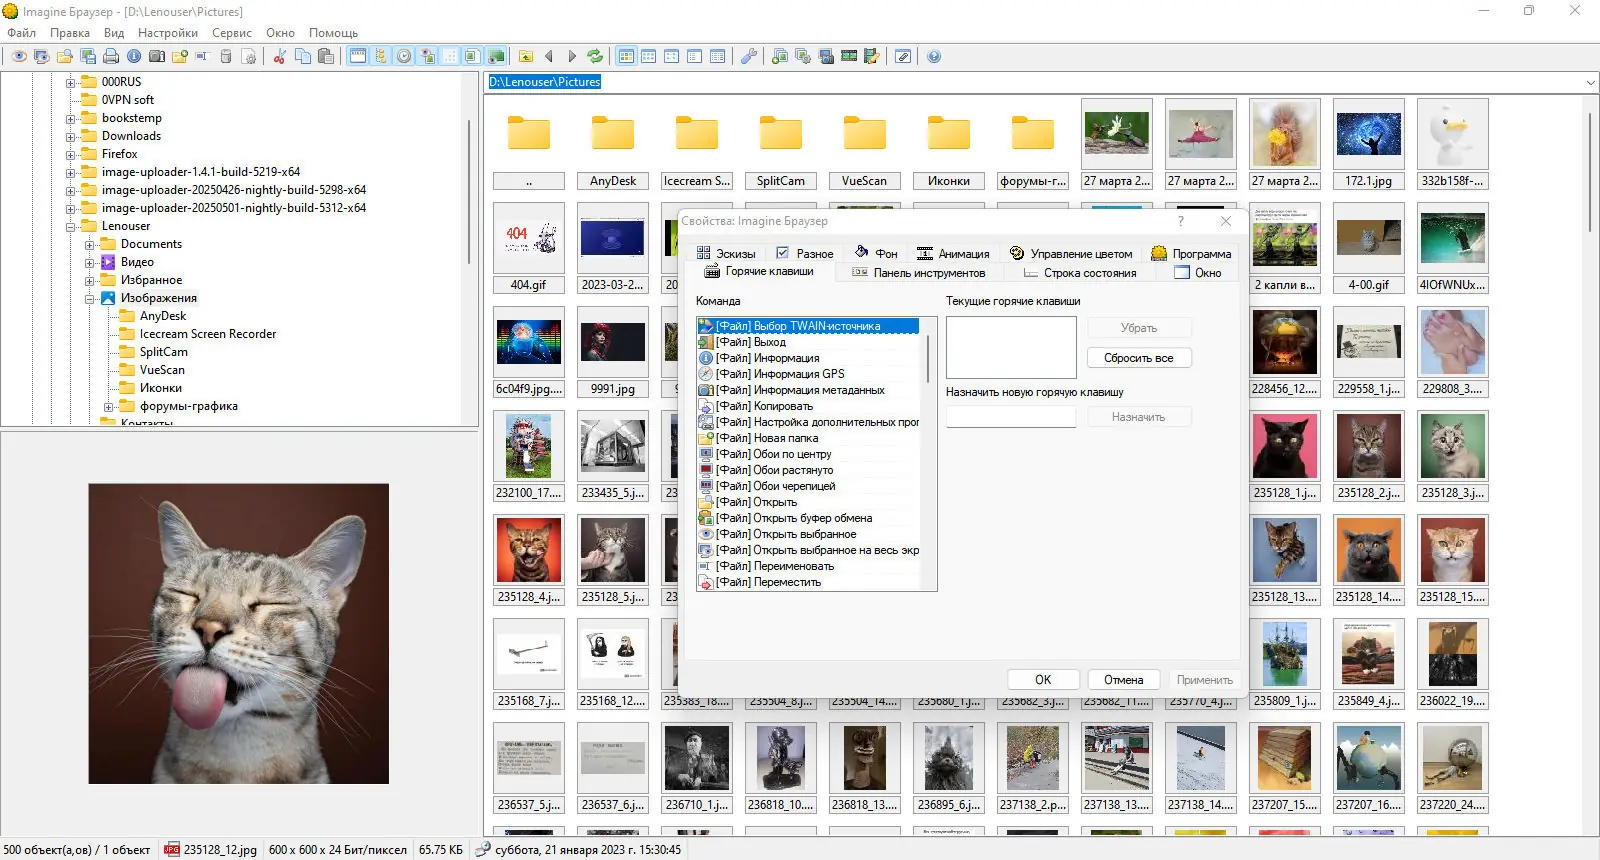
Task: Expand the Firefox folder node
Action: tap(71, 155)
